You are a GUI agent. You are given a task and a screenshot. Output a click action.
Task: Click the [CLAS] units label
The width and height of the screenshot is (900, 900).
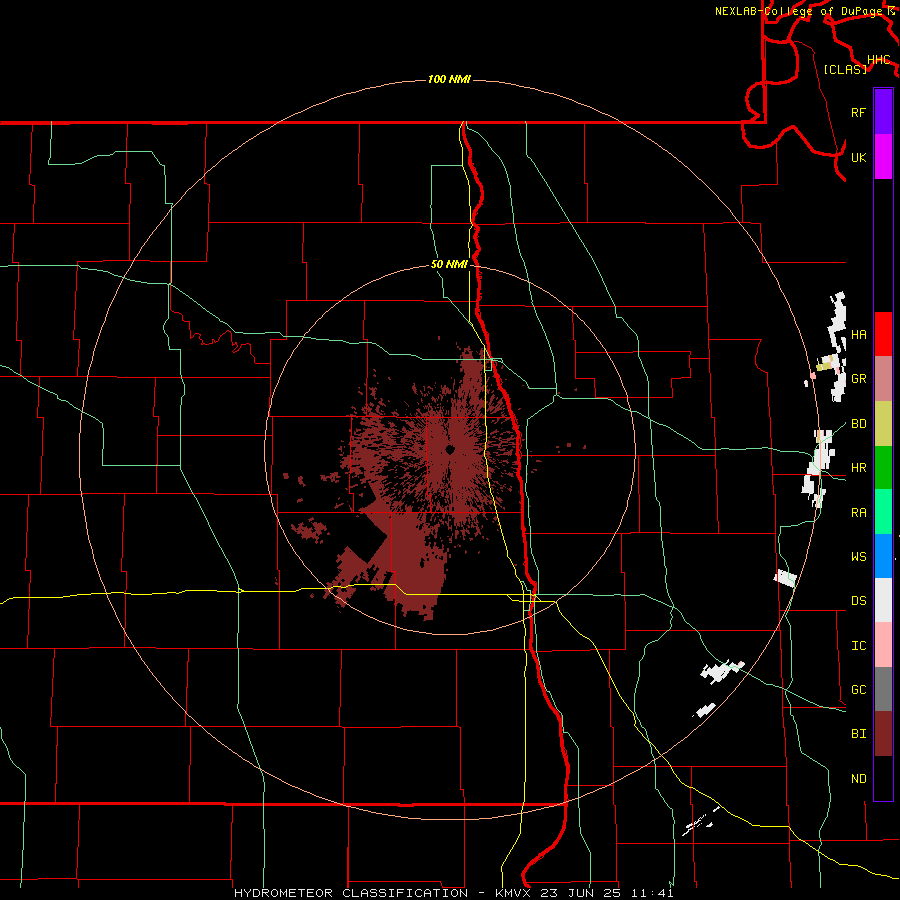[845, 69]
